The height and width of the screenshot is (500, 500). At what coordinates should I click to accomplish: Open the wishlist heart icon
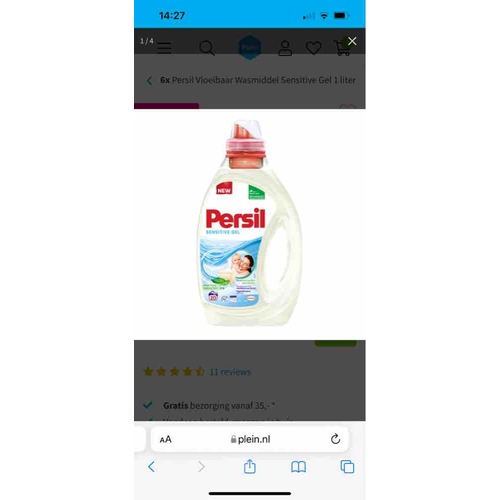[x=314, y=48]
